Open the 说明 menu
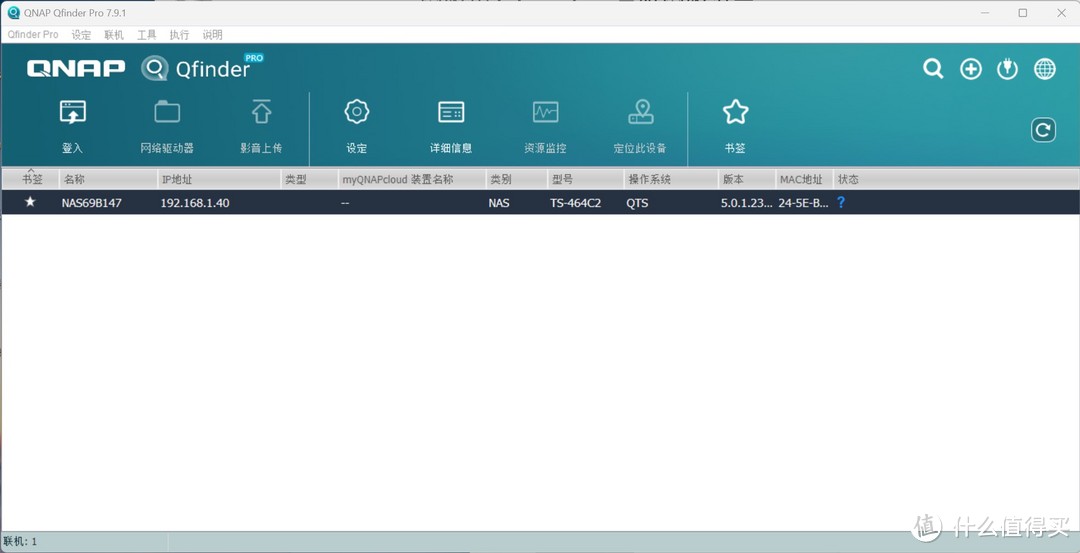This screenshot has height=553, width=1080. click(x=212, y=34)
